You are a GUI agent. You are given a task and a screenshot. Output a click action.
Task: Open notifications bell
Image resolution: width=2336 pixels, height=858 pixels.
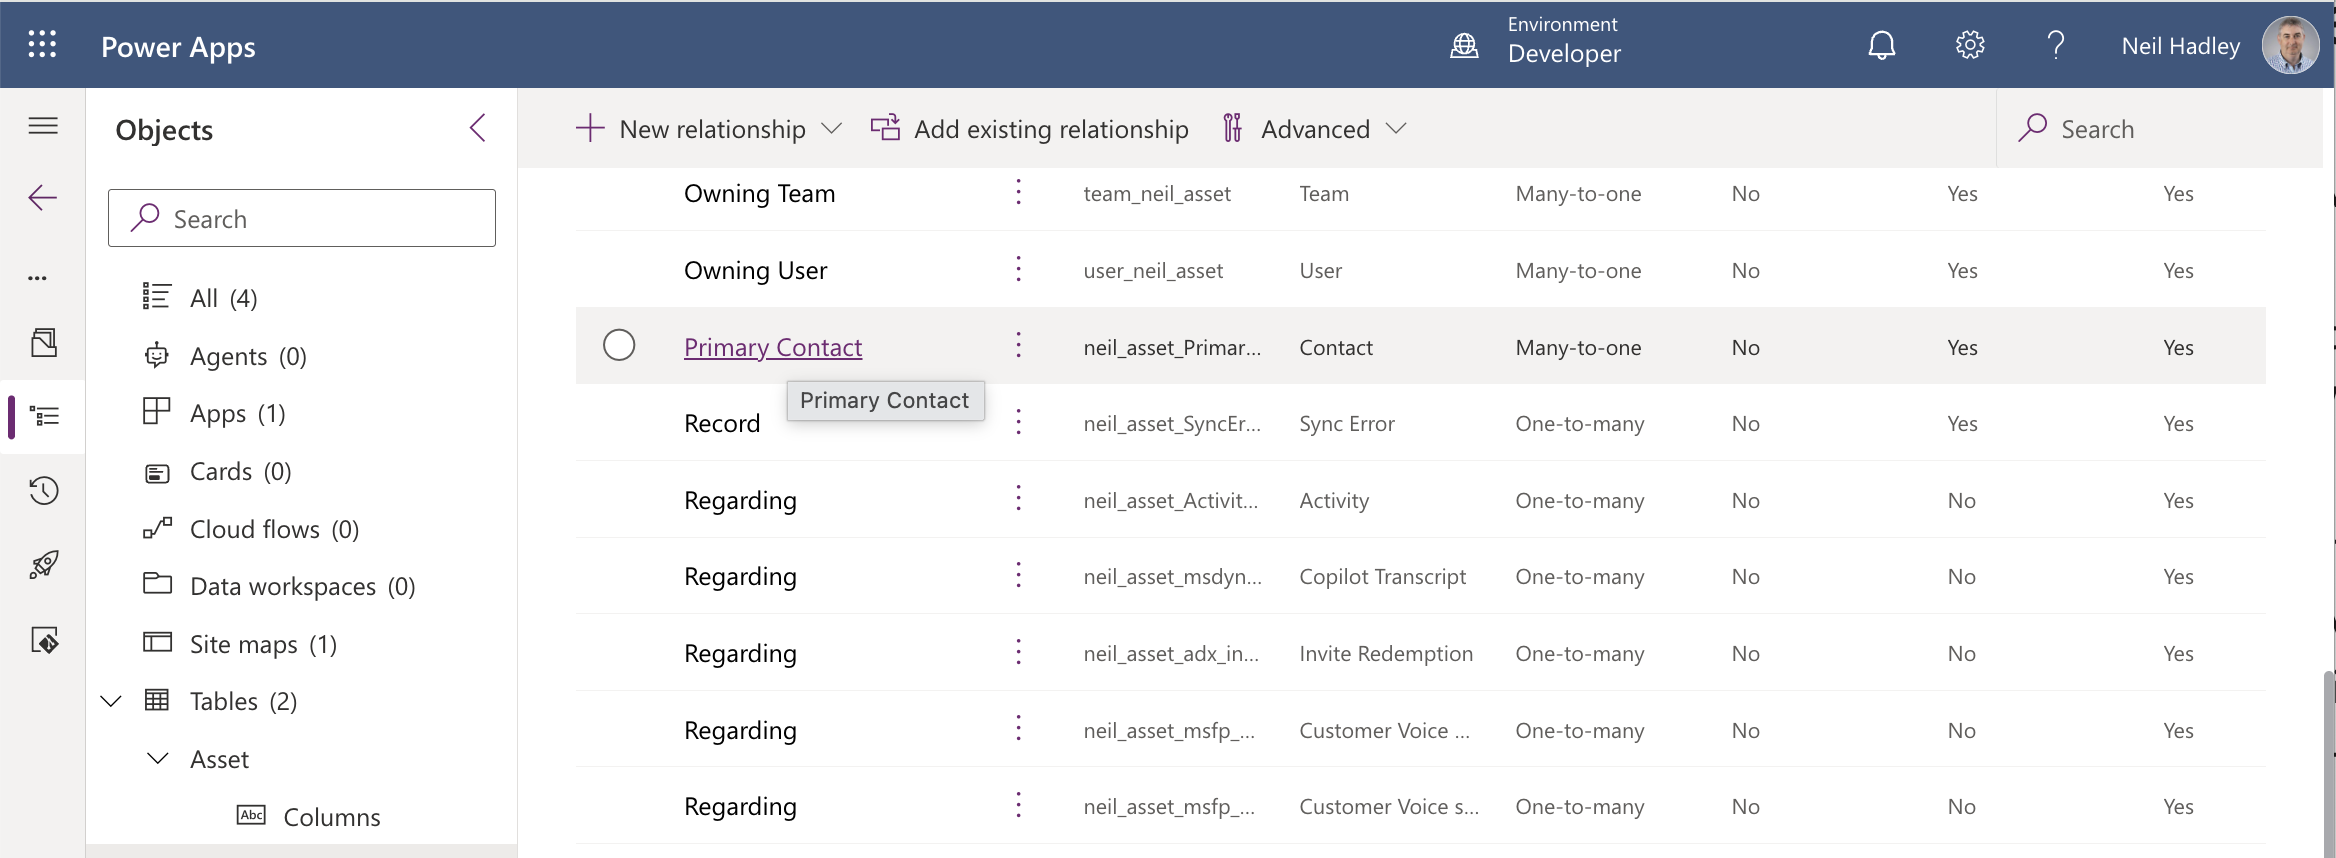pos(1881,45)
